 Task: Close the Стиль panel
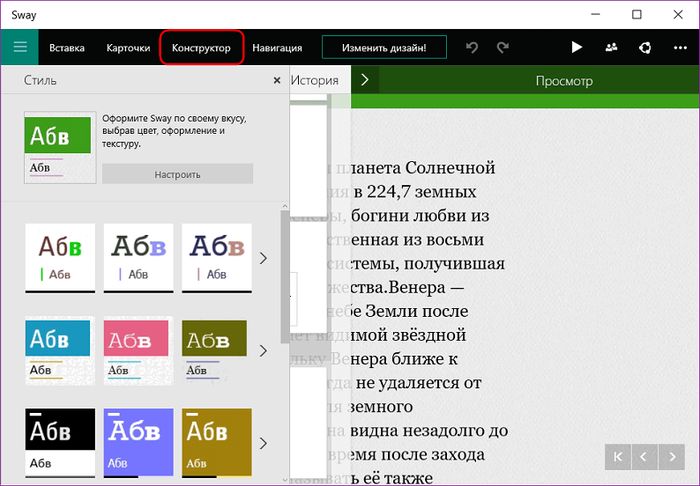(x=277, y=80)
